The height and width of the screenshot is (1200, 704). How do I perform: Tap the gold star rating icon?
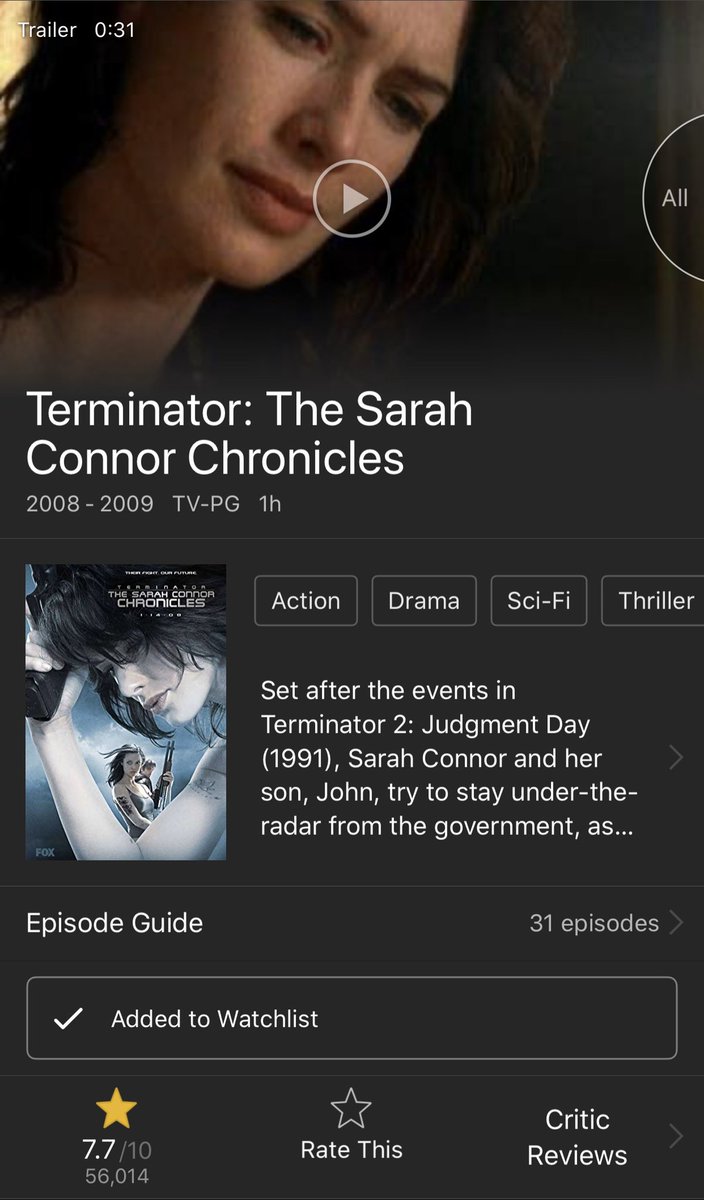(116, 1110)
